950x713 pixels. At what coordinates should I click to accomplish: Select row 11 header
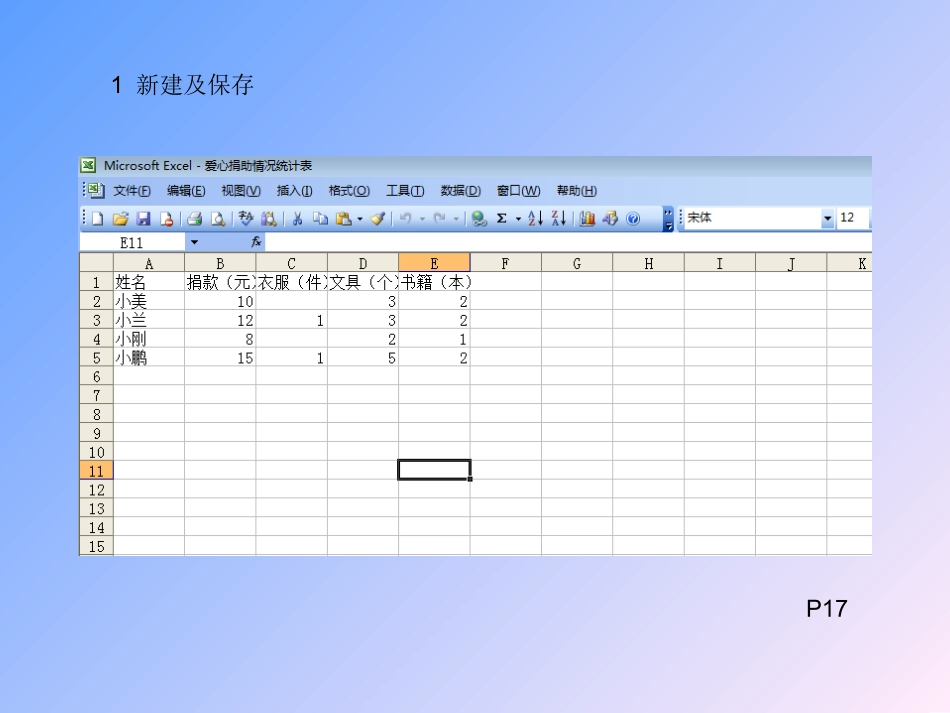(x=96, y=471)
